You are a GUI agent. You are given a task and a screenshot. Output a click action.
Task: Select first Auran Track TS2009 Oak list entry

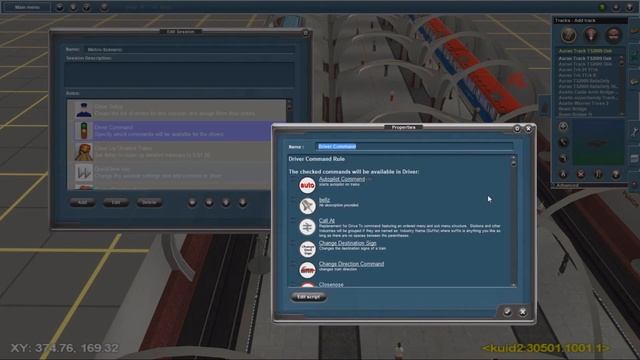pos(585,58)
